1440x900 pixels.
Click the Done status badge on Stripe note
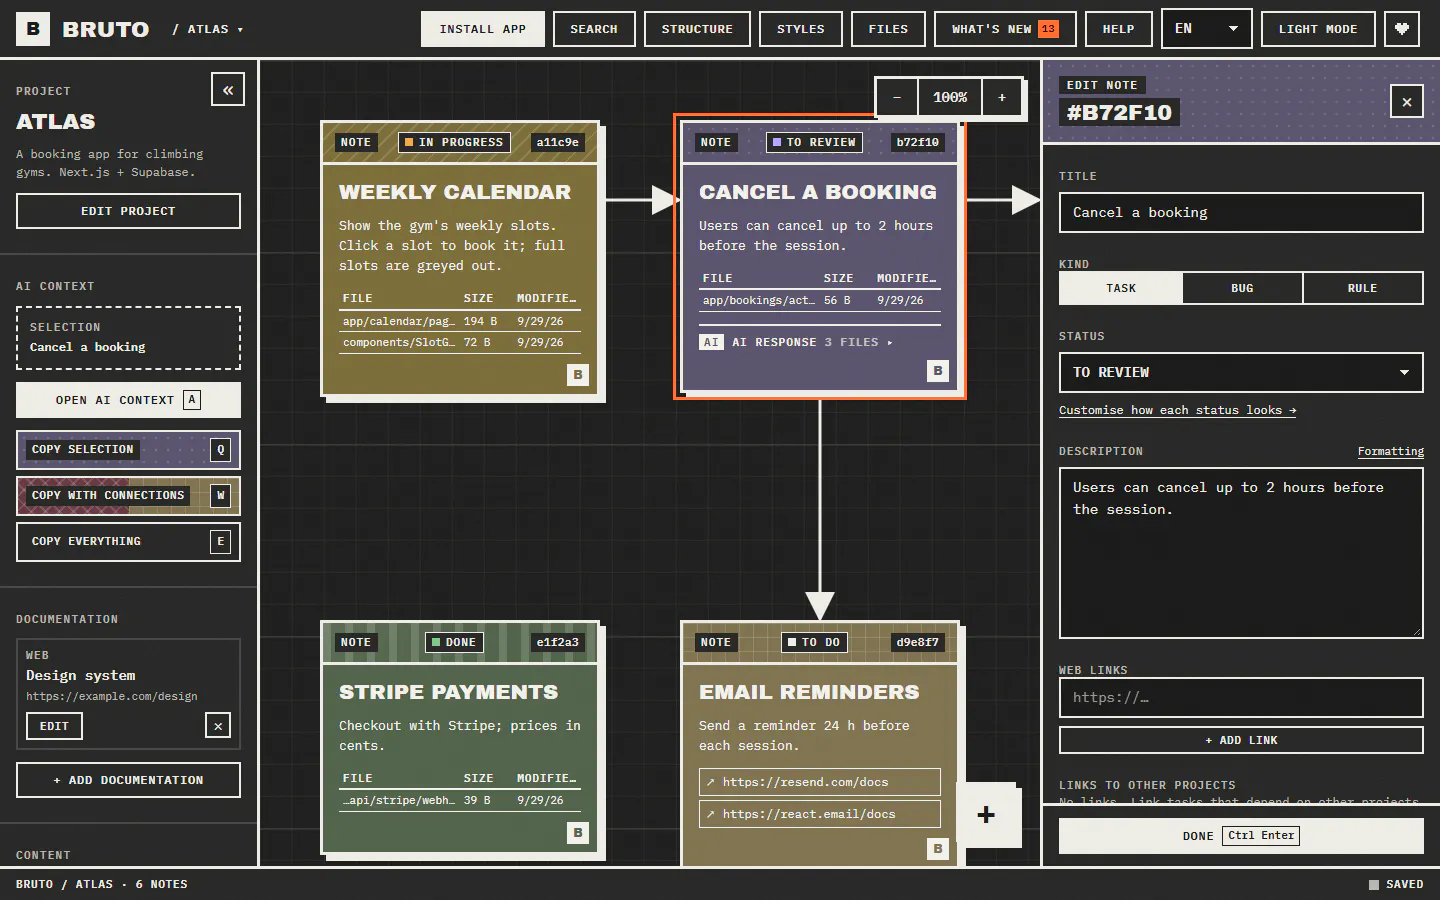click(454, 643)
